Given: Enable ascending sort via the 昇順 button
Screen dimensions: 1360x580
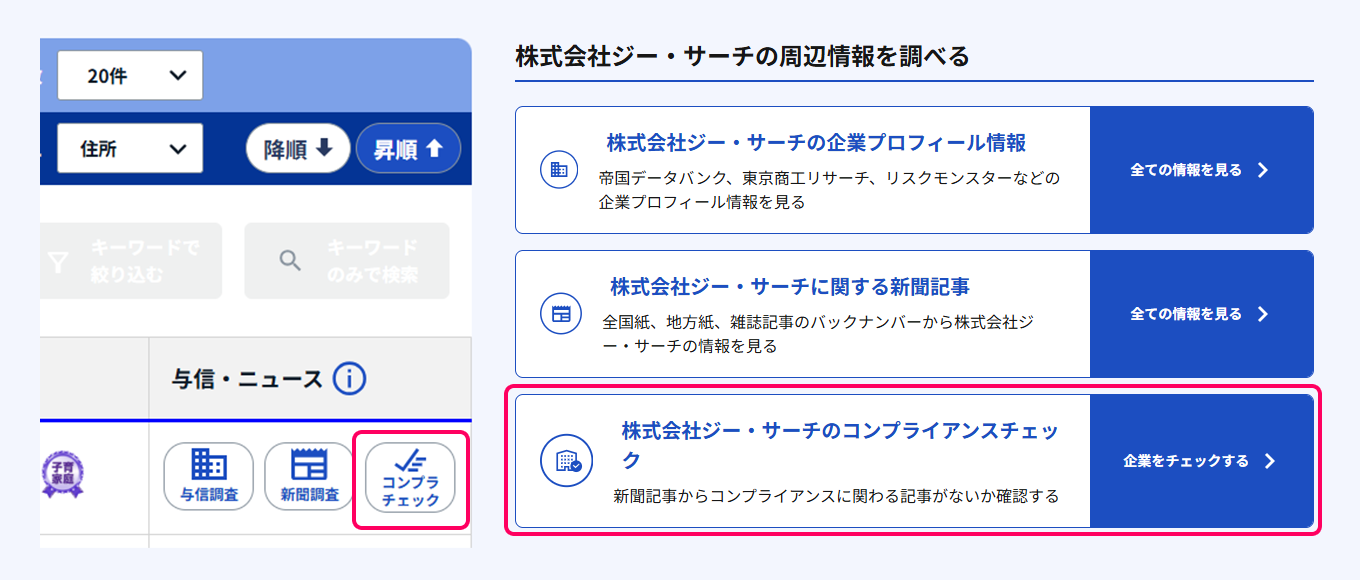Looking at the screenshot, I should point(408,147).
